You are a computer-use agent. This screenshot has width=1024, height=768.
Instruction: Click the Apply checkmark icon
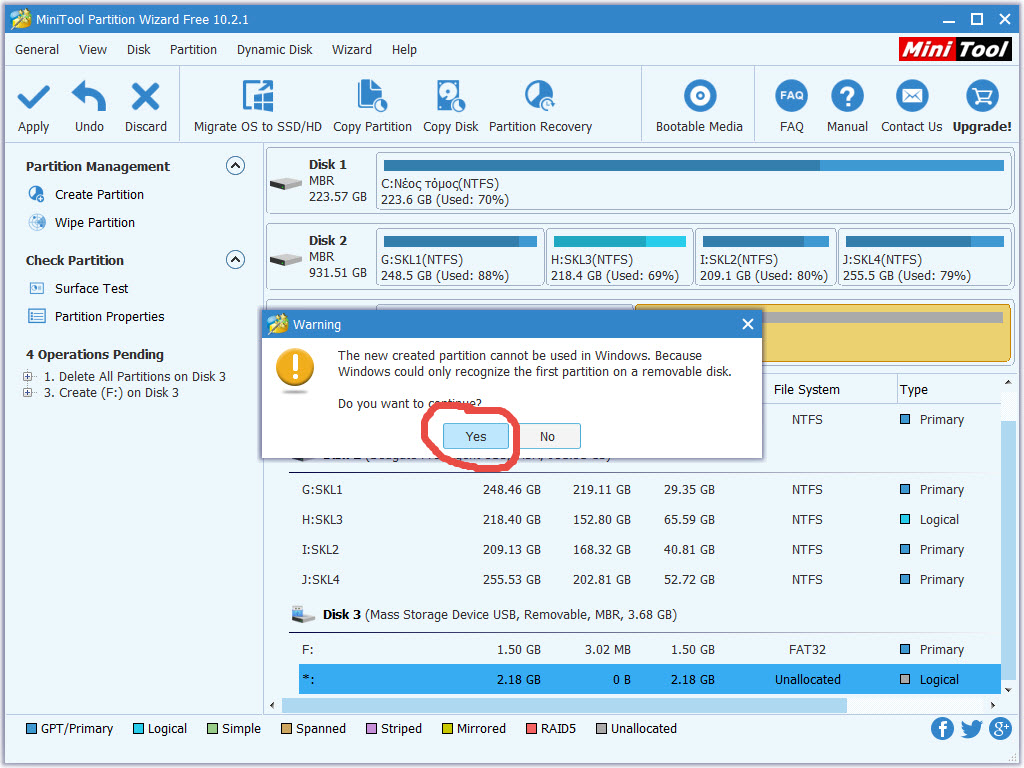(33, 98)
